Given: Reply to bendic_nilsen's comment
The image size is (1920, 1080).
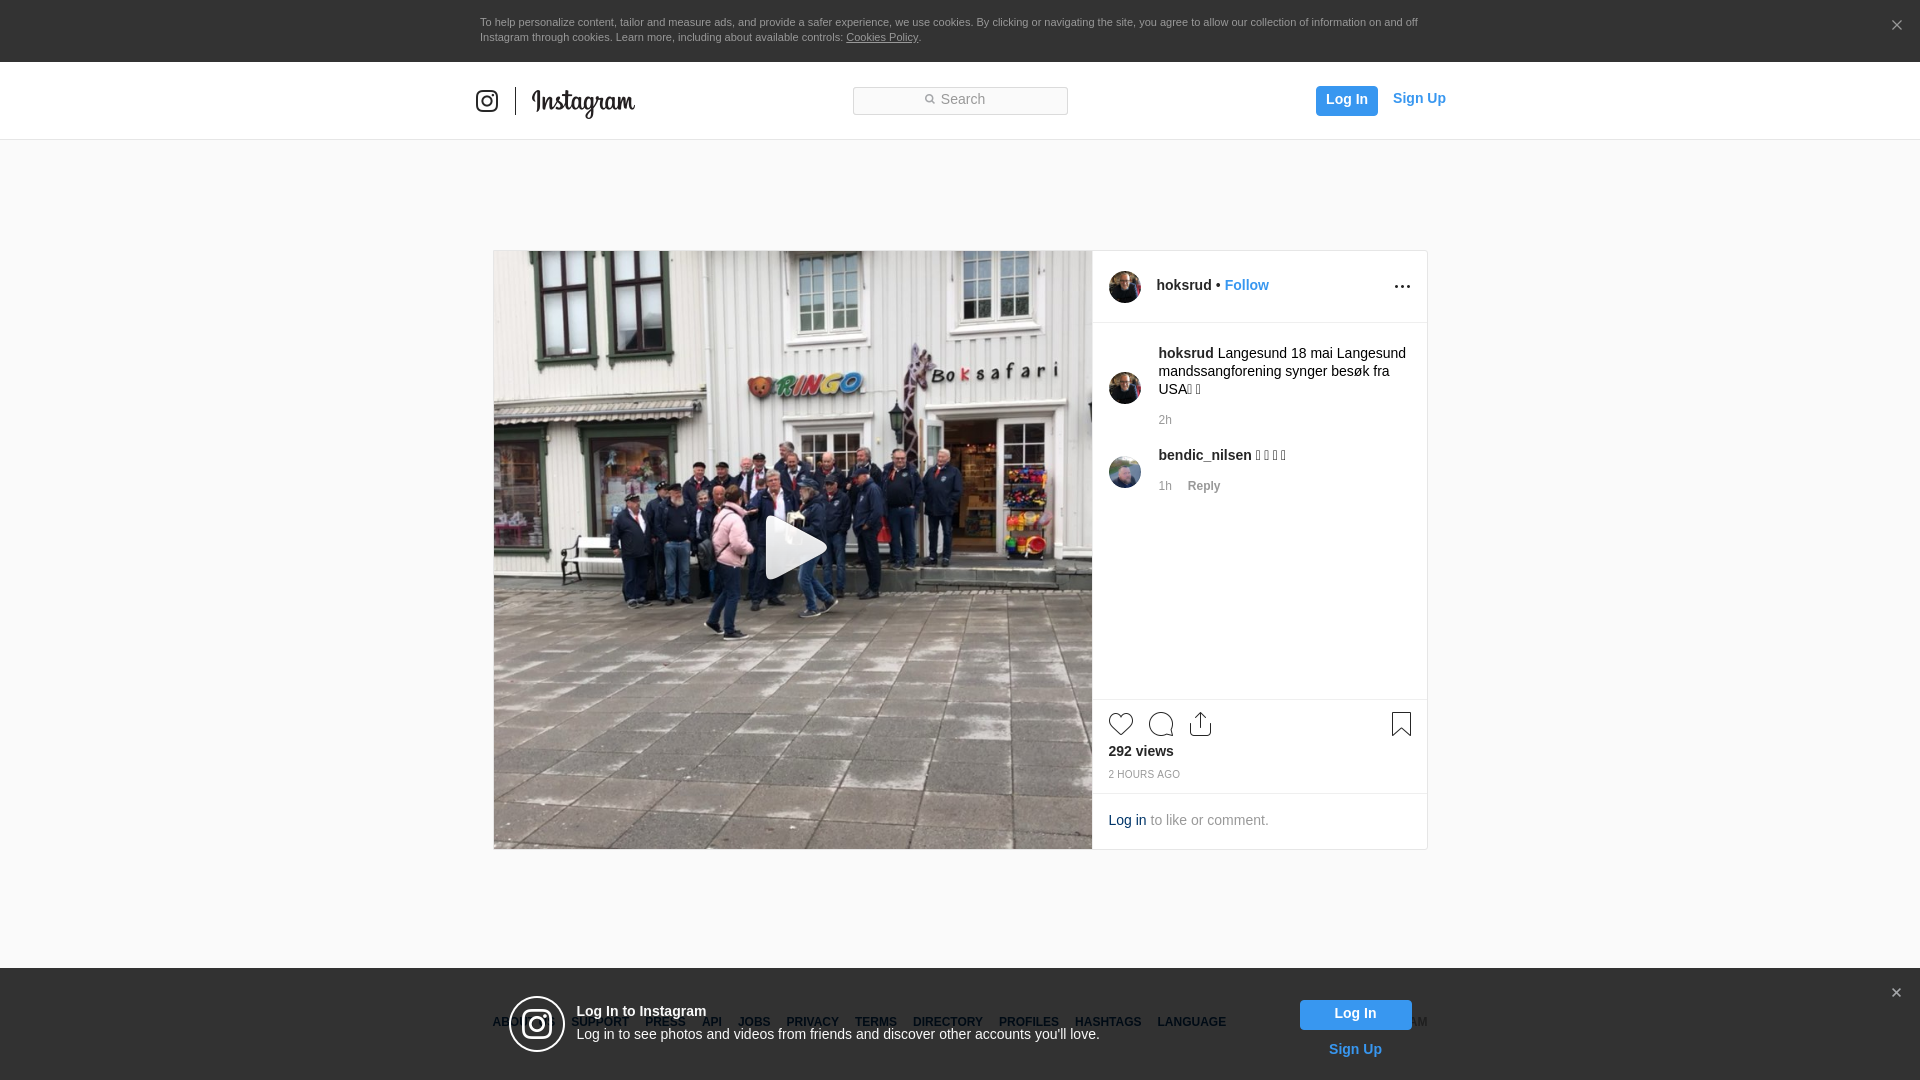Looking at the screenshot, I should coord(1204,486).
